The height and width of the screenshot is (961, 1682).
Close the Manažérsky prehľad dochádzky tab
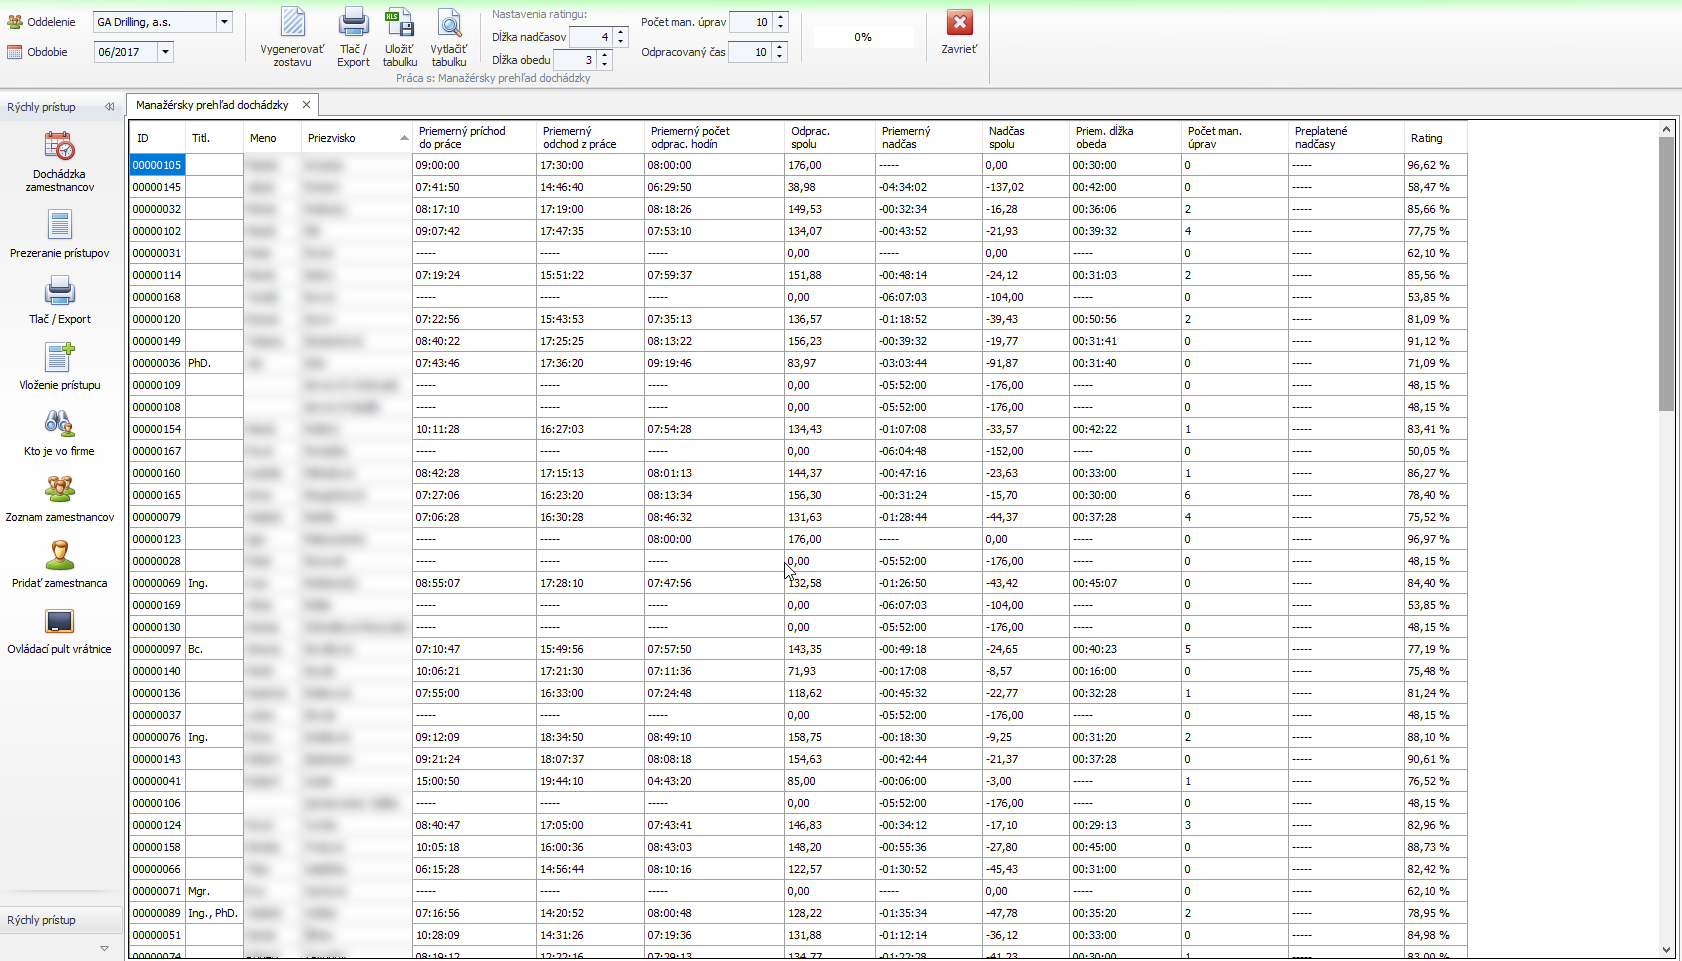306,105
